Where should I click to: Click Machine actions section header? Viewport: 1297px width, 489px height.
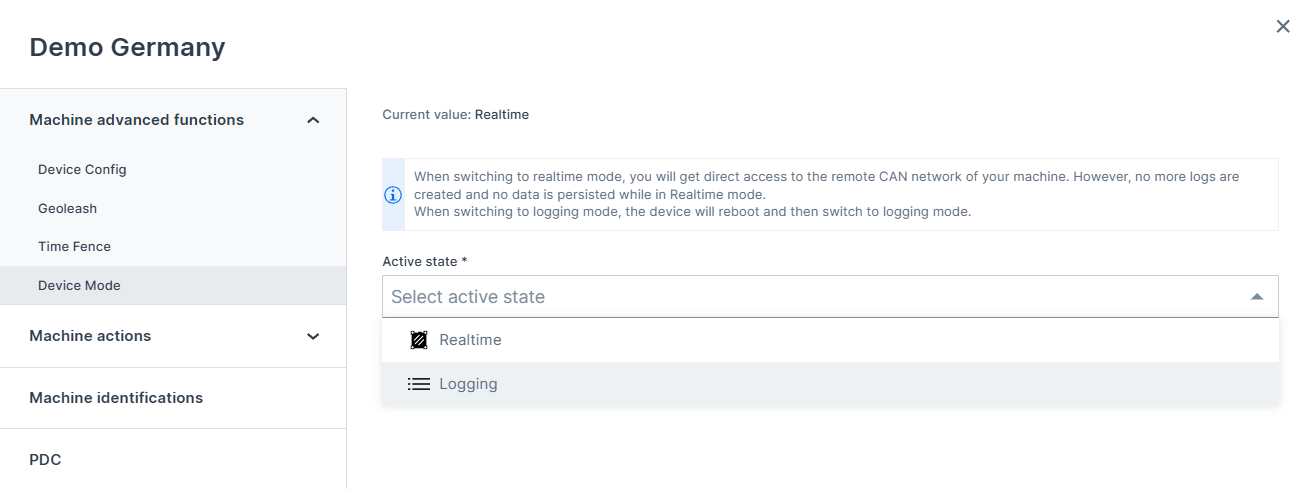click(90, 336)
